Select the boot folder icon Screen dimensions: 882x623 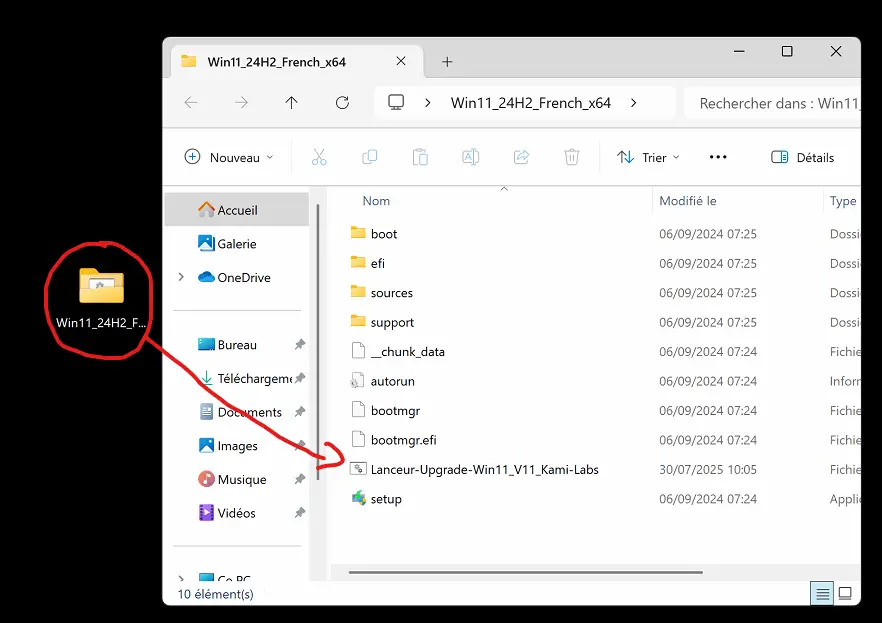tap(358, 233)
